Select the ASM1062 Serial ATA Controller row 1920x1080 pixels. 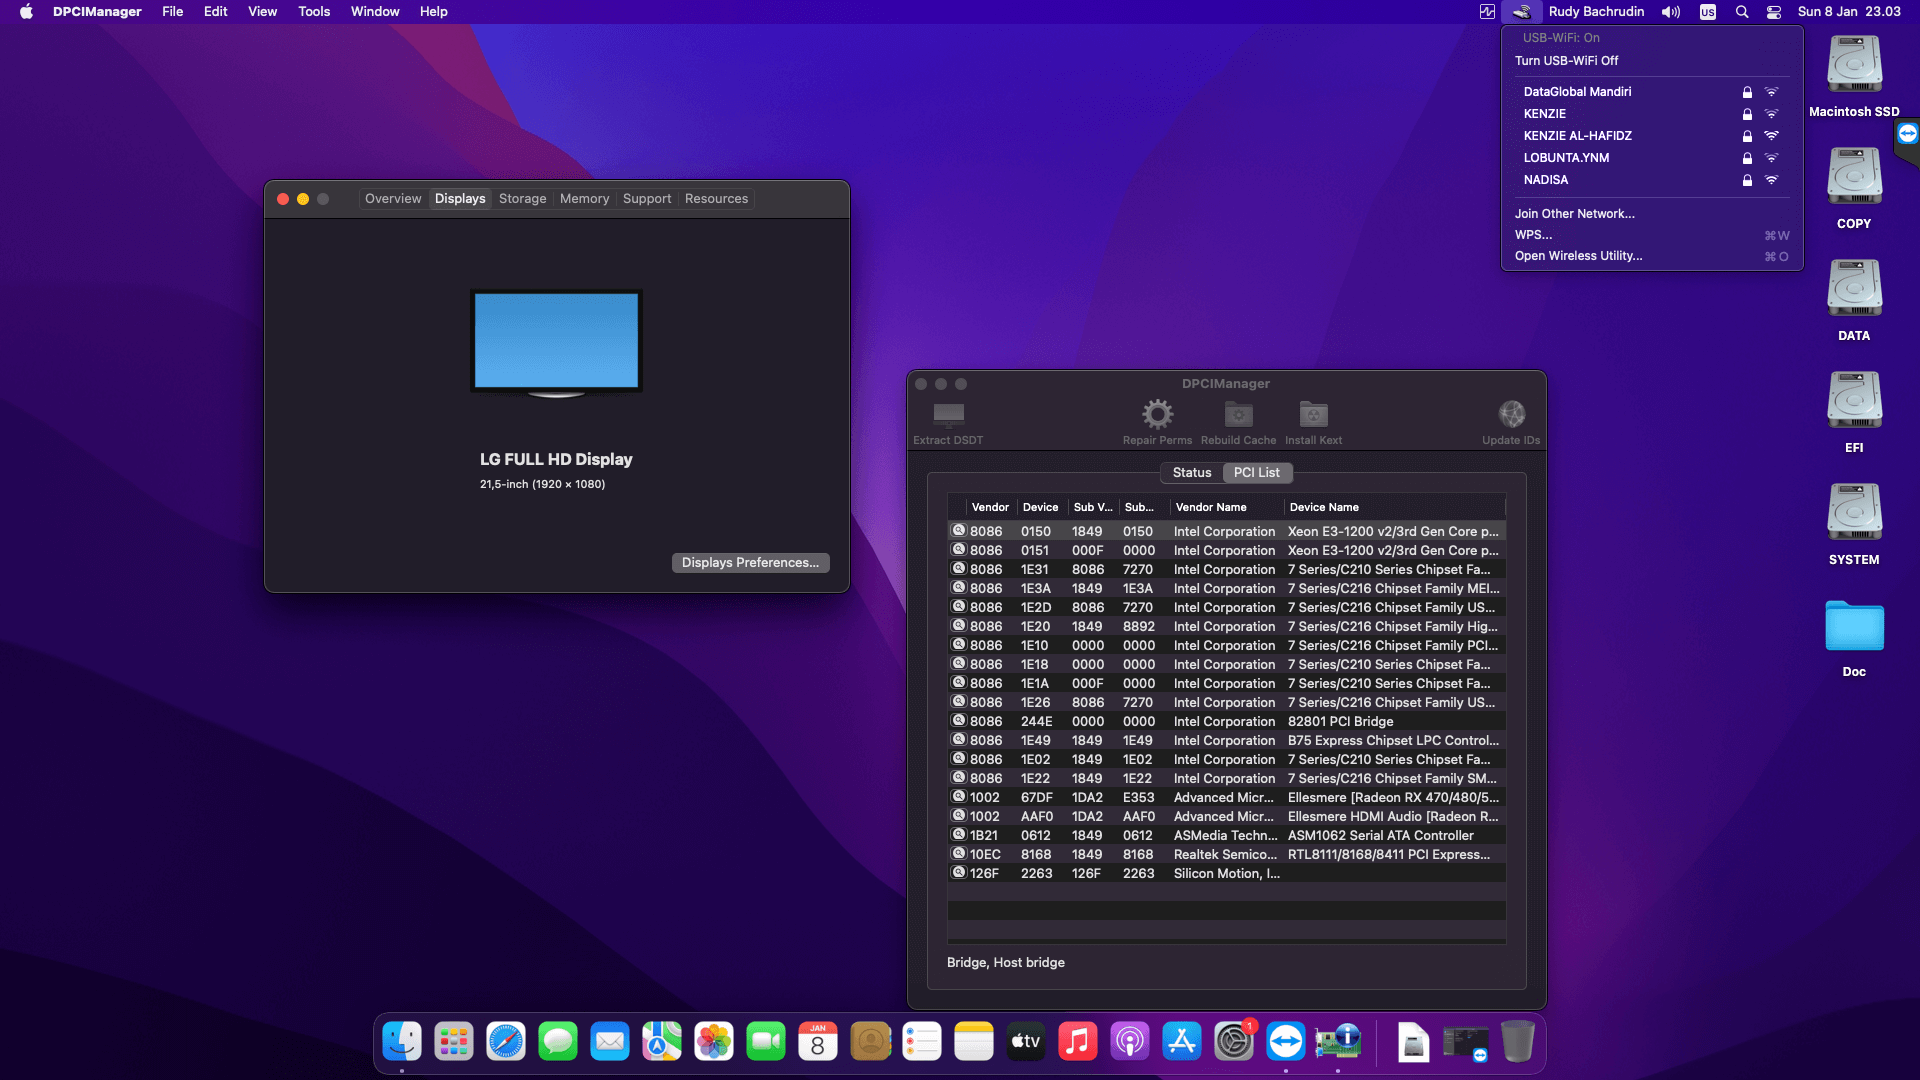point(1227,836)
